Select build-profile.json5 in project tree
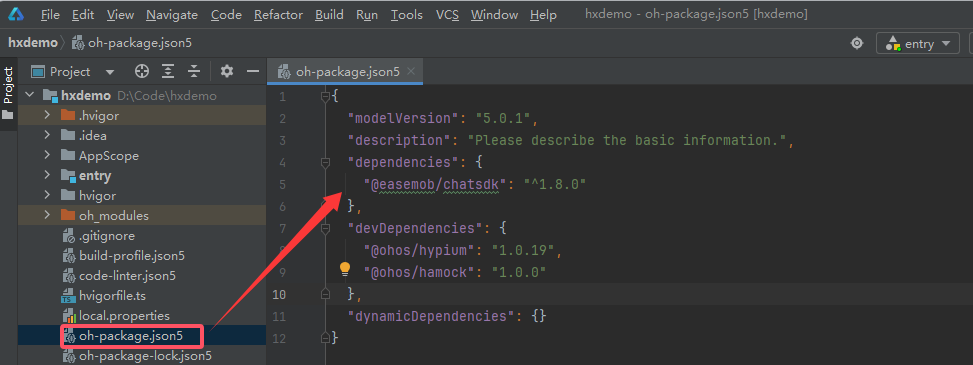The width and height of the screenshot is (973, 365). pos(132,256)
